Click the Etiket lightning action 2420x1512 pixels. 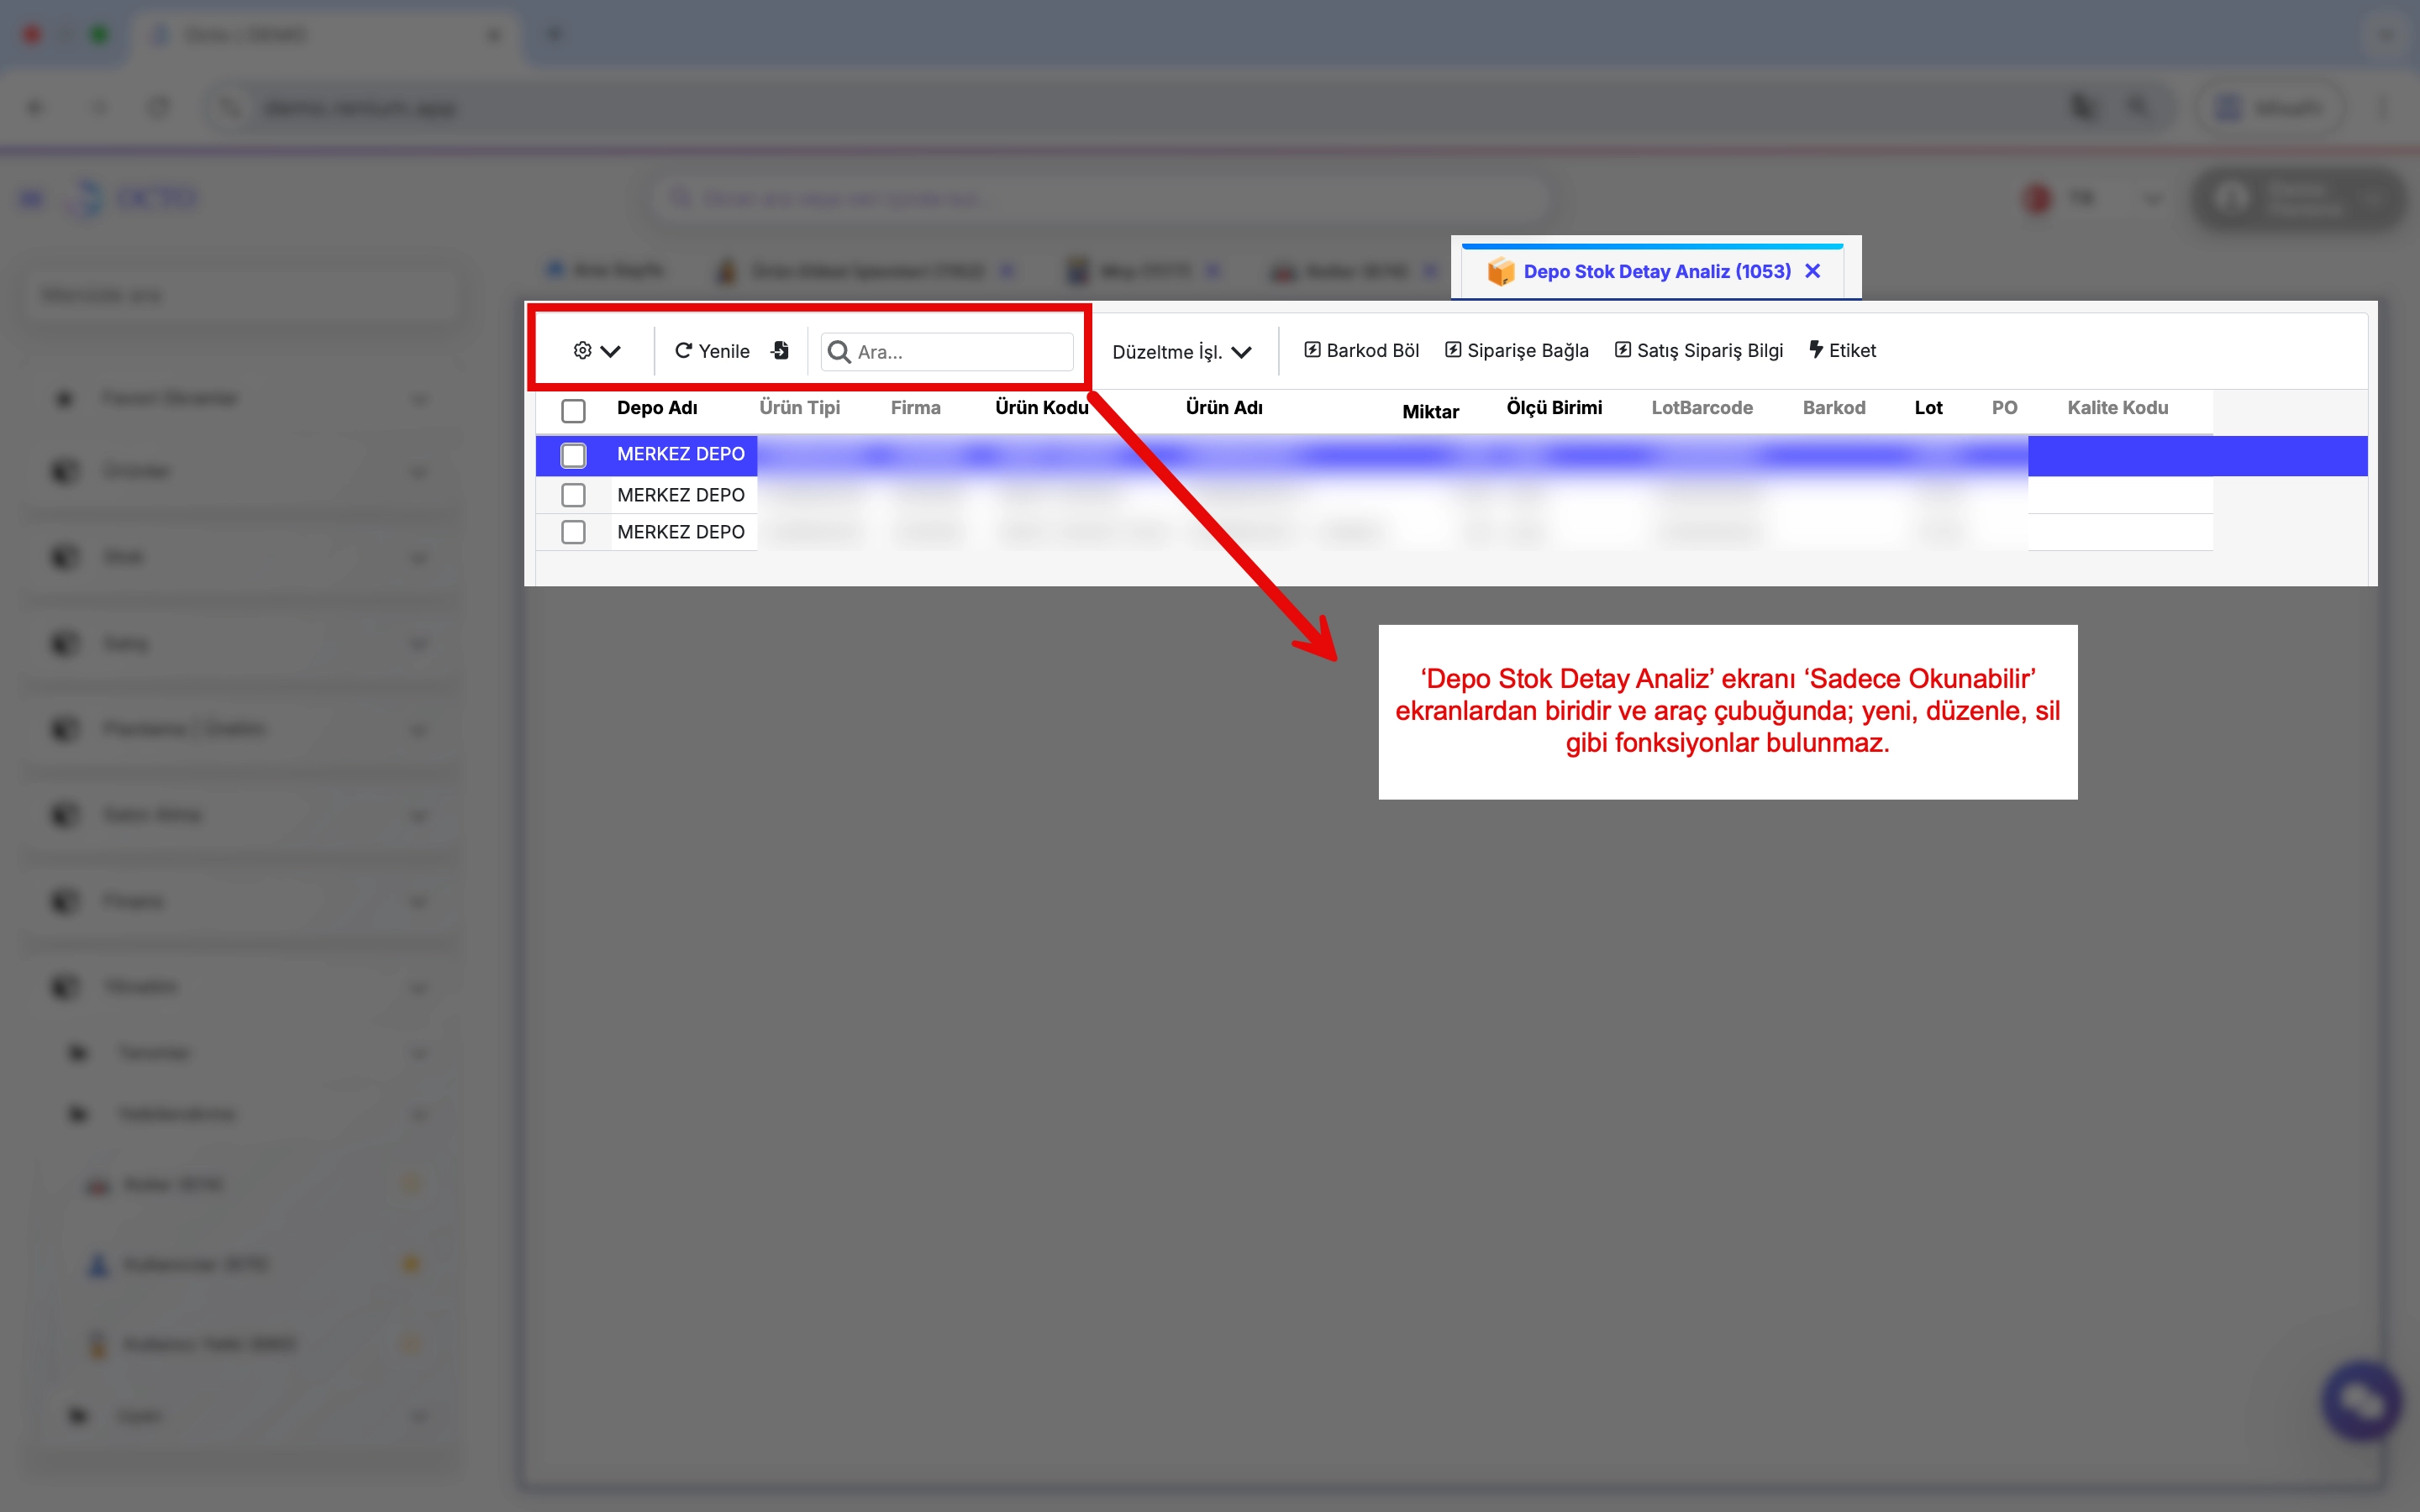point(1842,351)
